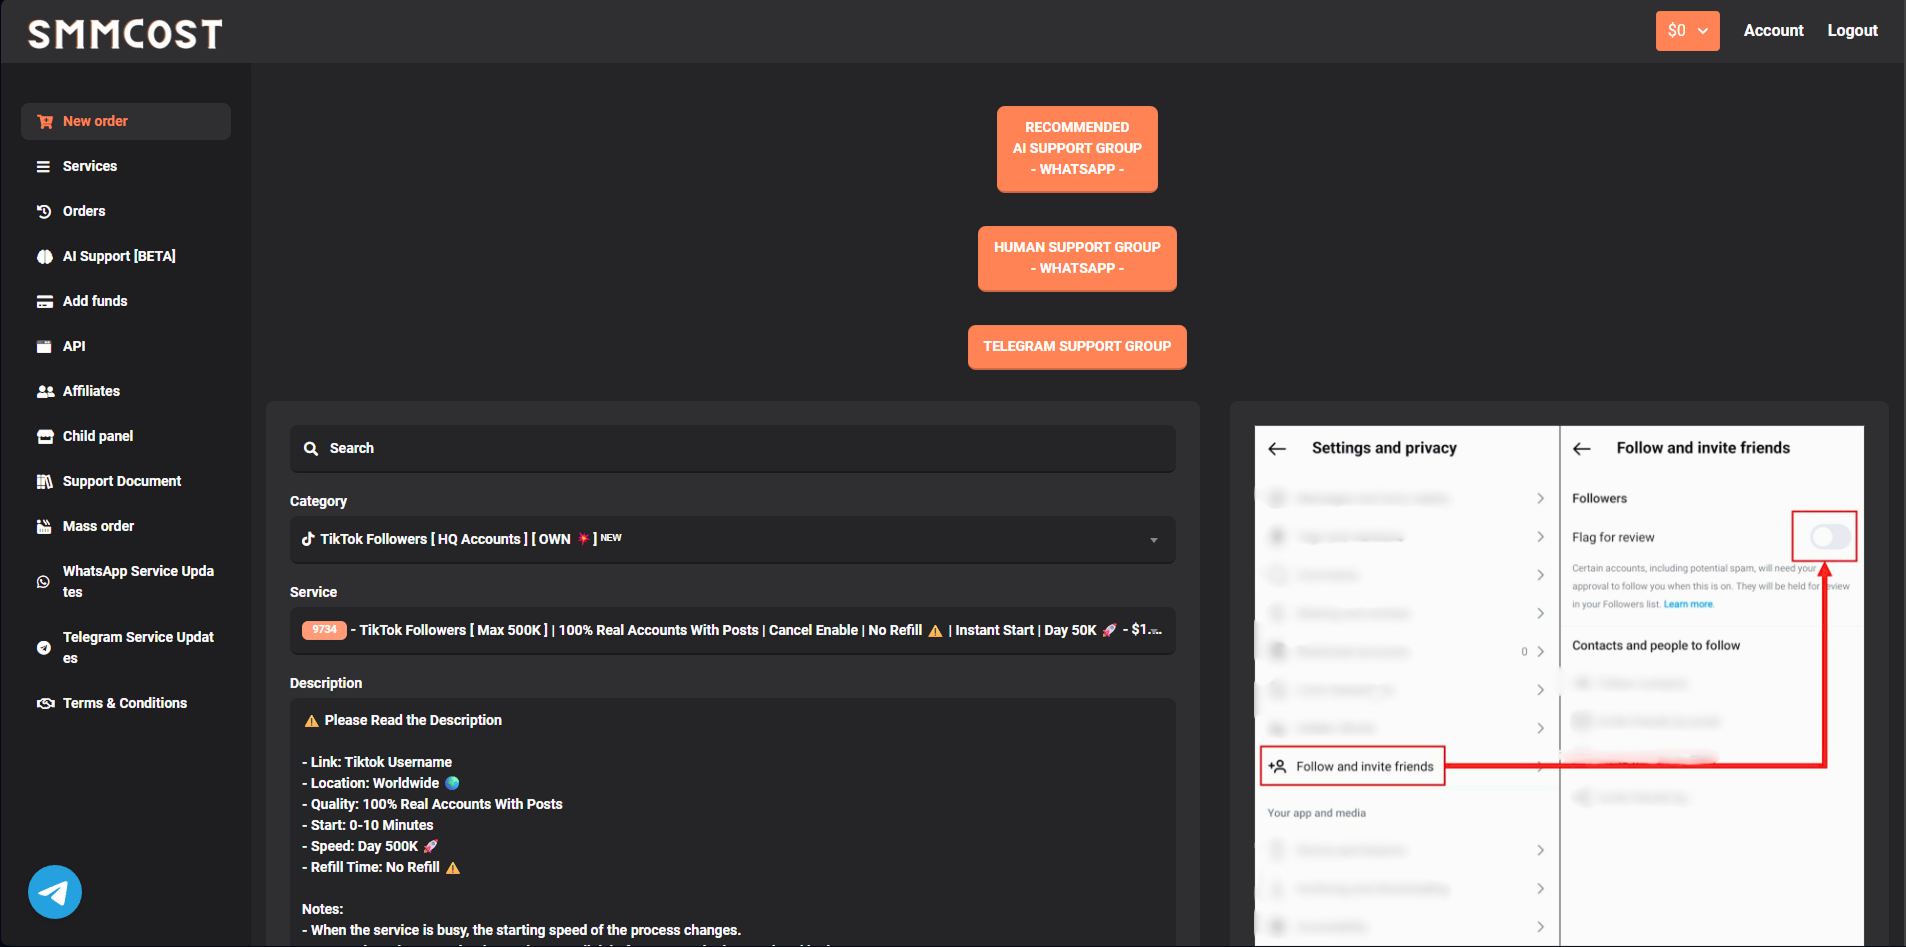
Task: Open the New order page
Action: tap(126, 121)
